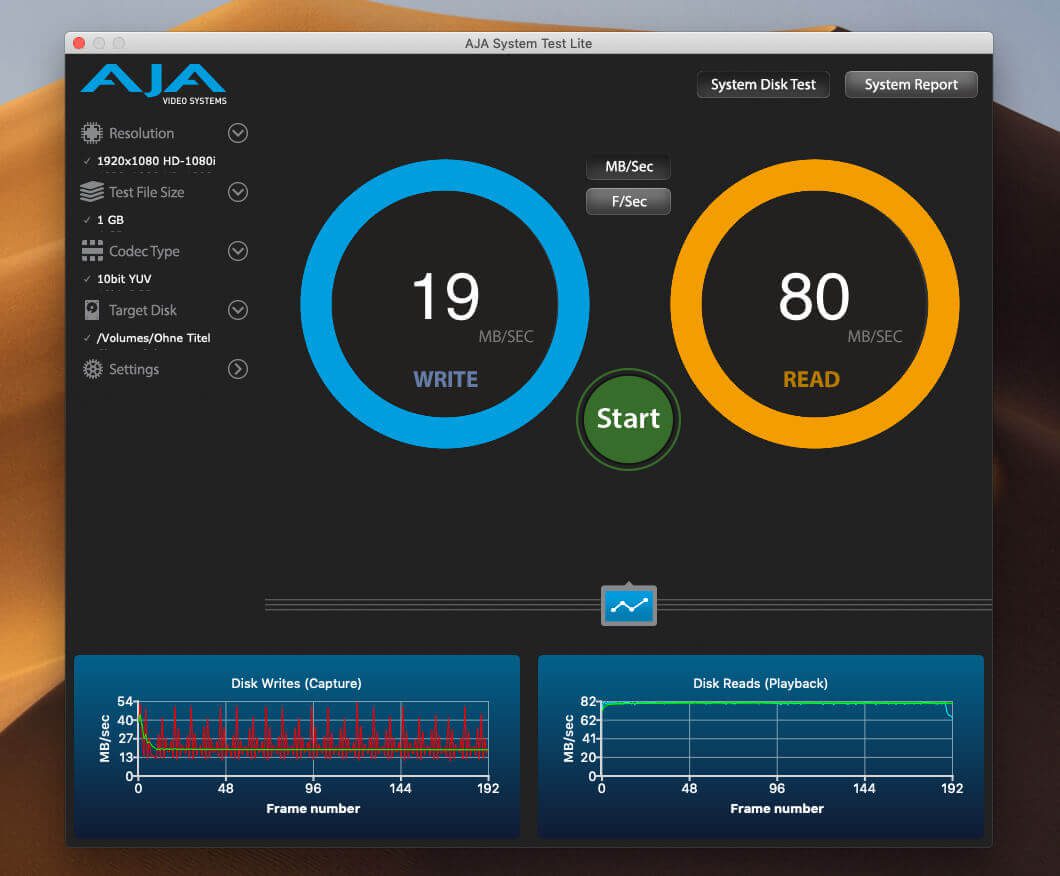Open the System Report tab
Viewport: 1060px width, 876px height.
click(911, 84)
